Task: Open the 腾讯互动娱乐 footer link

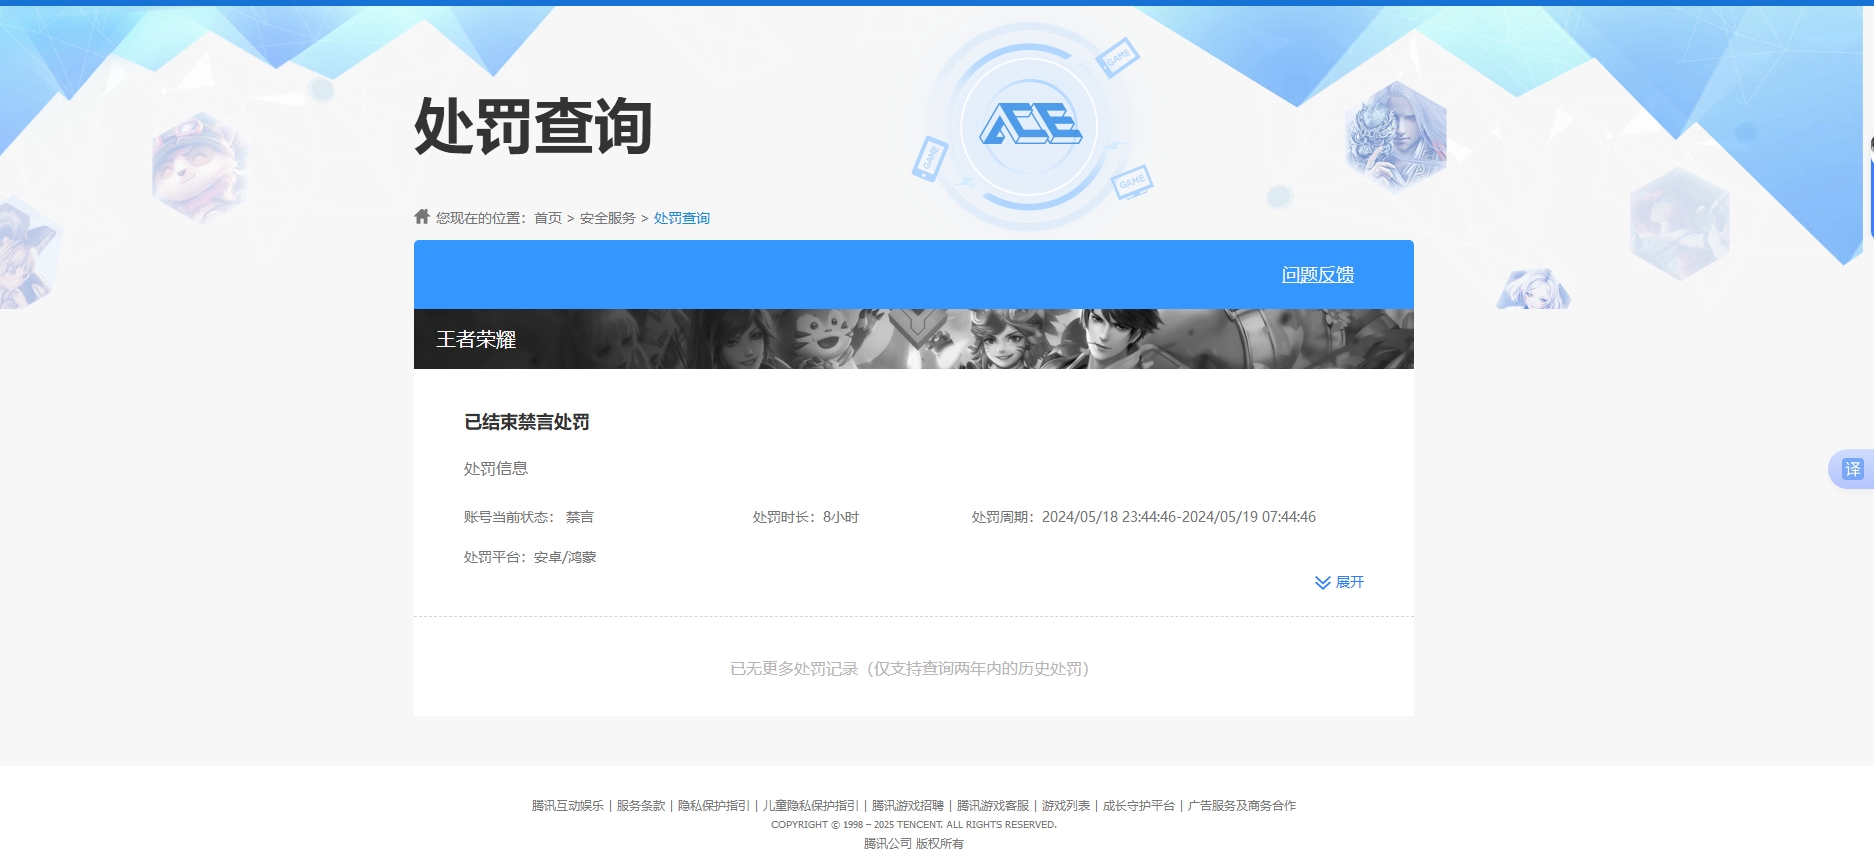Action: click(x=568, y=805)
